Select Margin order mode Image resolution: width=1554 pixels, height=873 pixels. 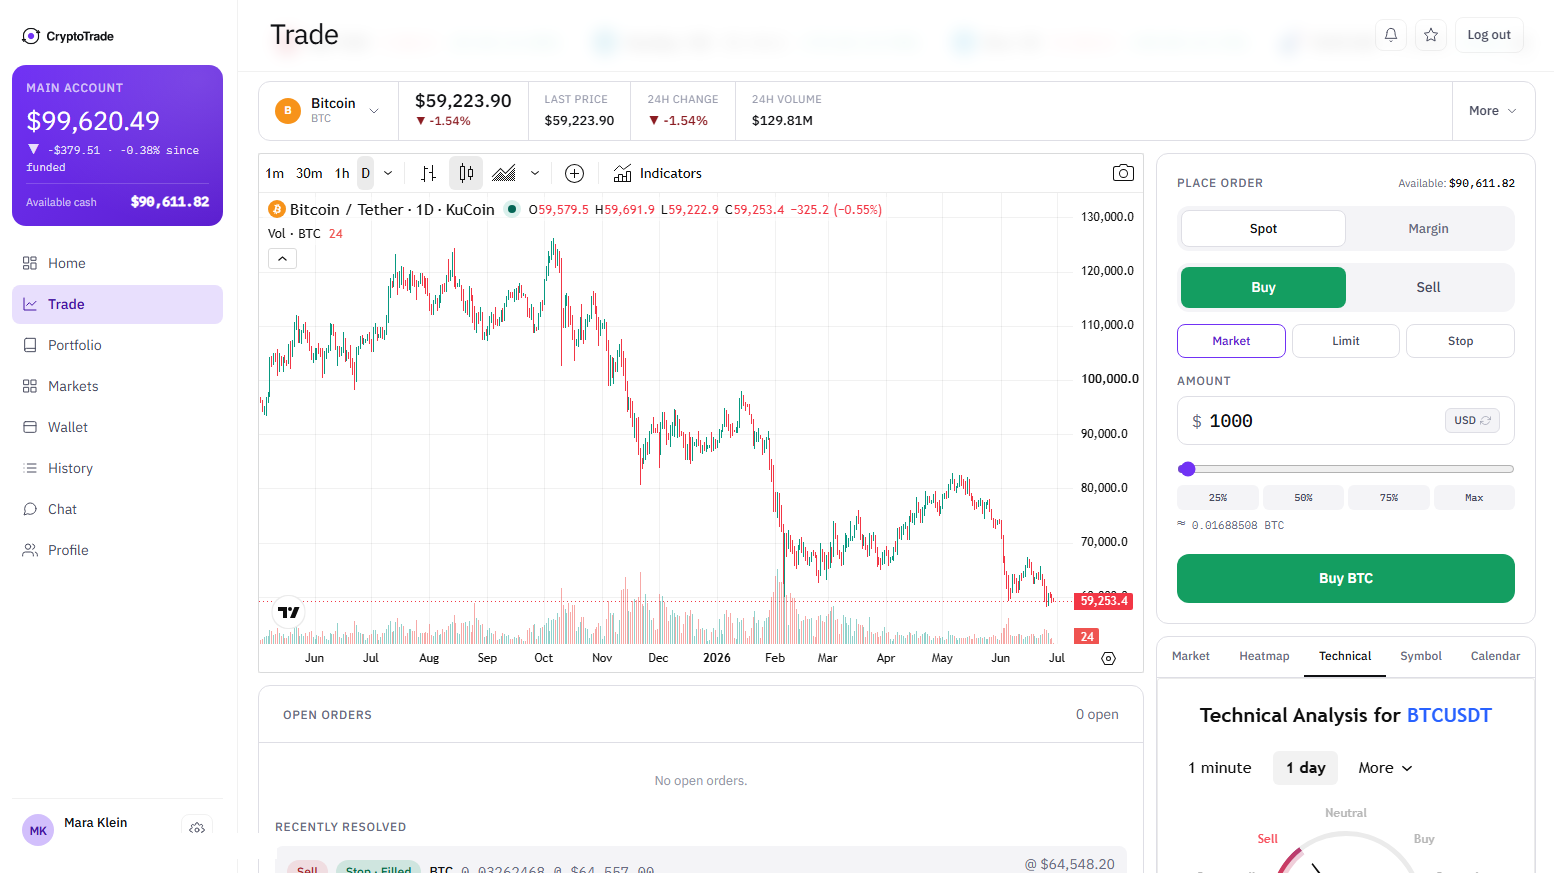click(1428, 228)
